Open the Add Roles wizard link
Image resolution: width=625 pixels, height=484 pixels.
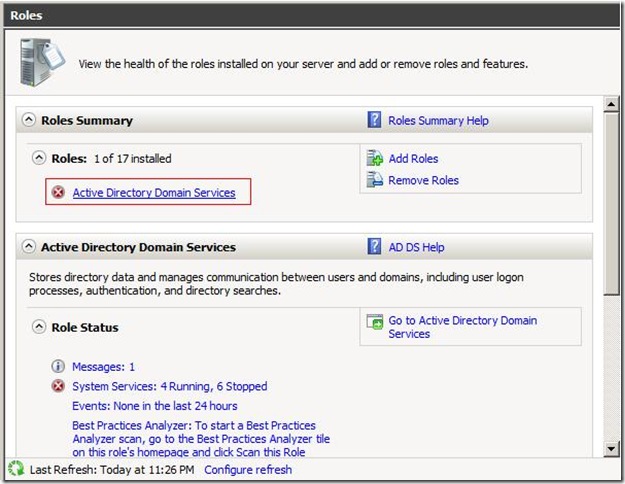413,159
